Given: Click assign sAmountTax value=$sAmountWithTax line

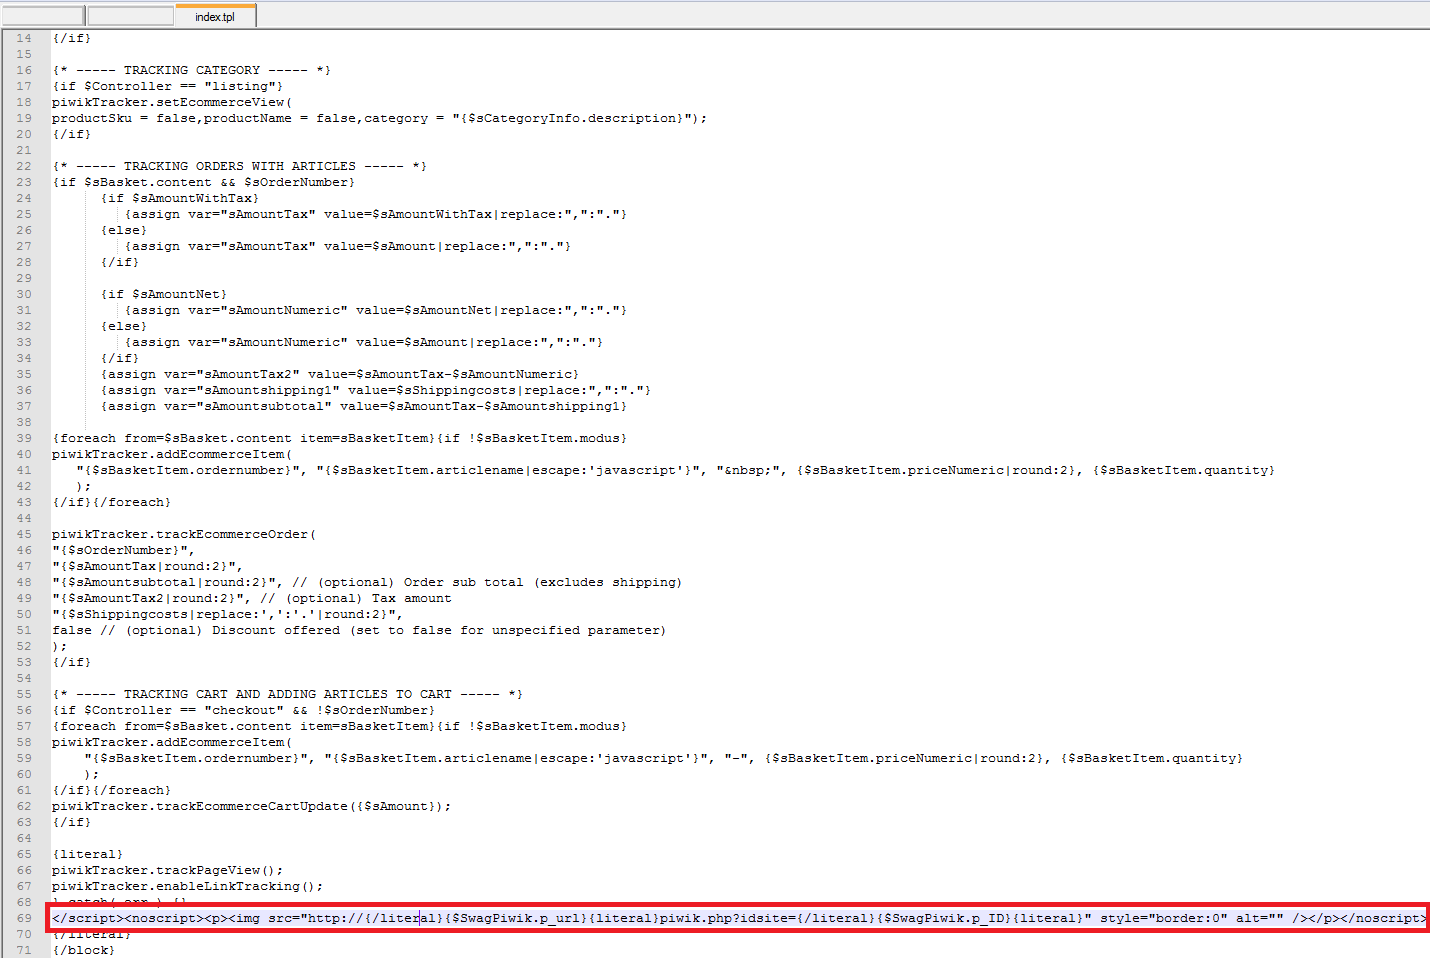Looking at the screenshot, I should 376,214.
